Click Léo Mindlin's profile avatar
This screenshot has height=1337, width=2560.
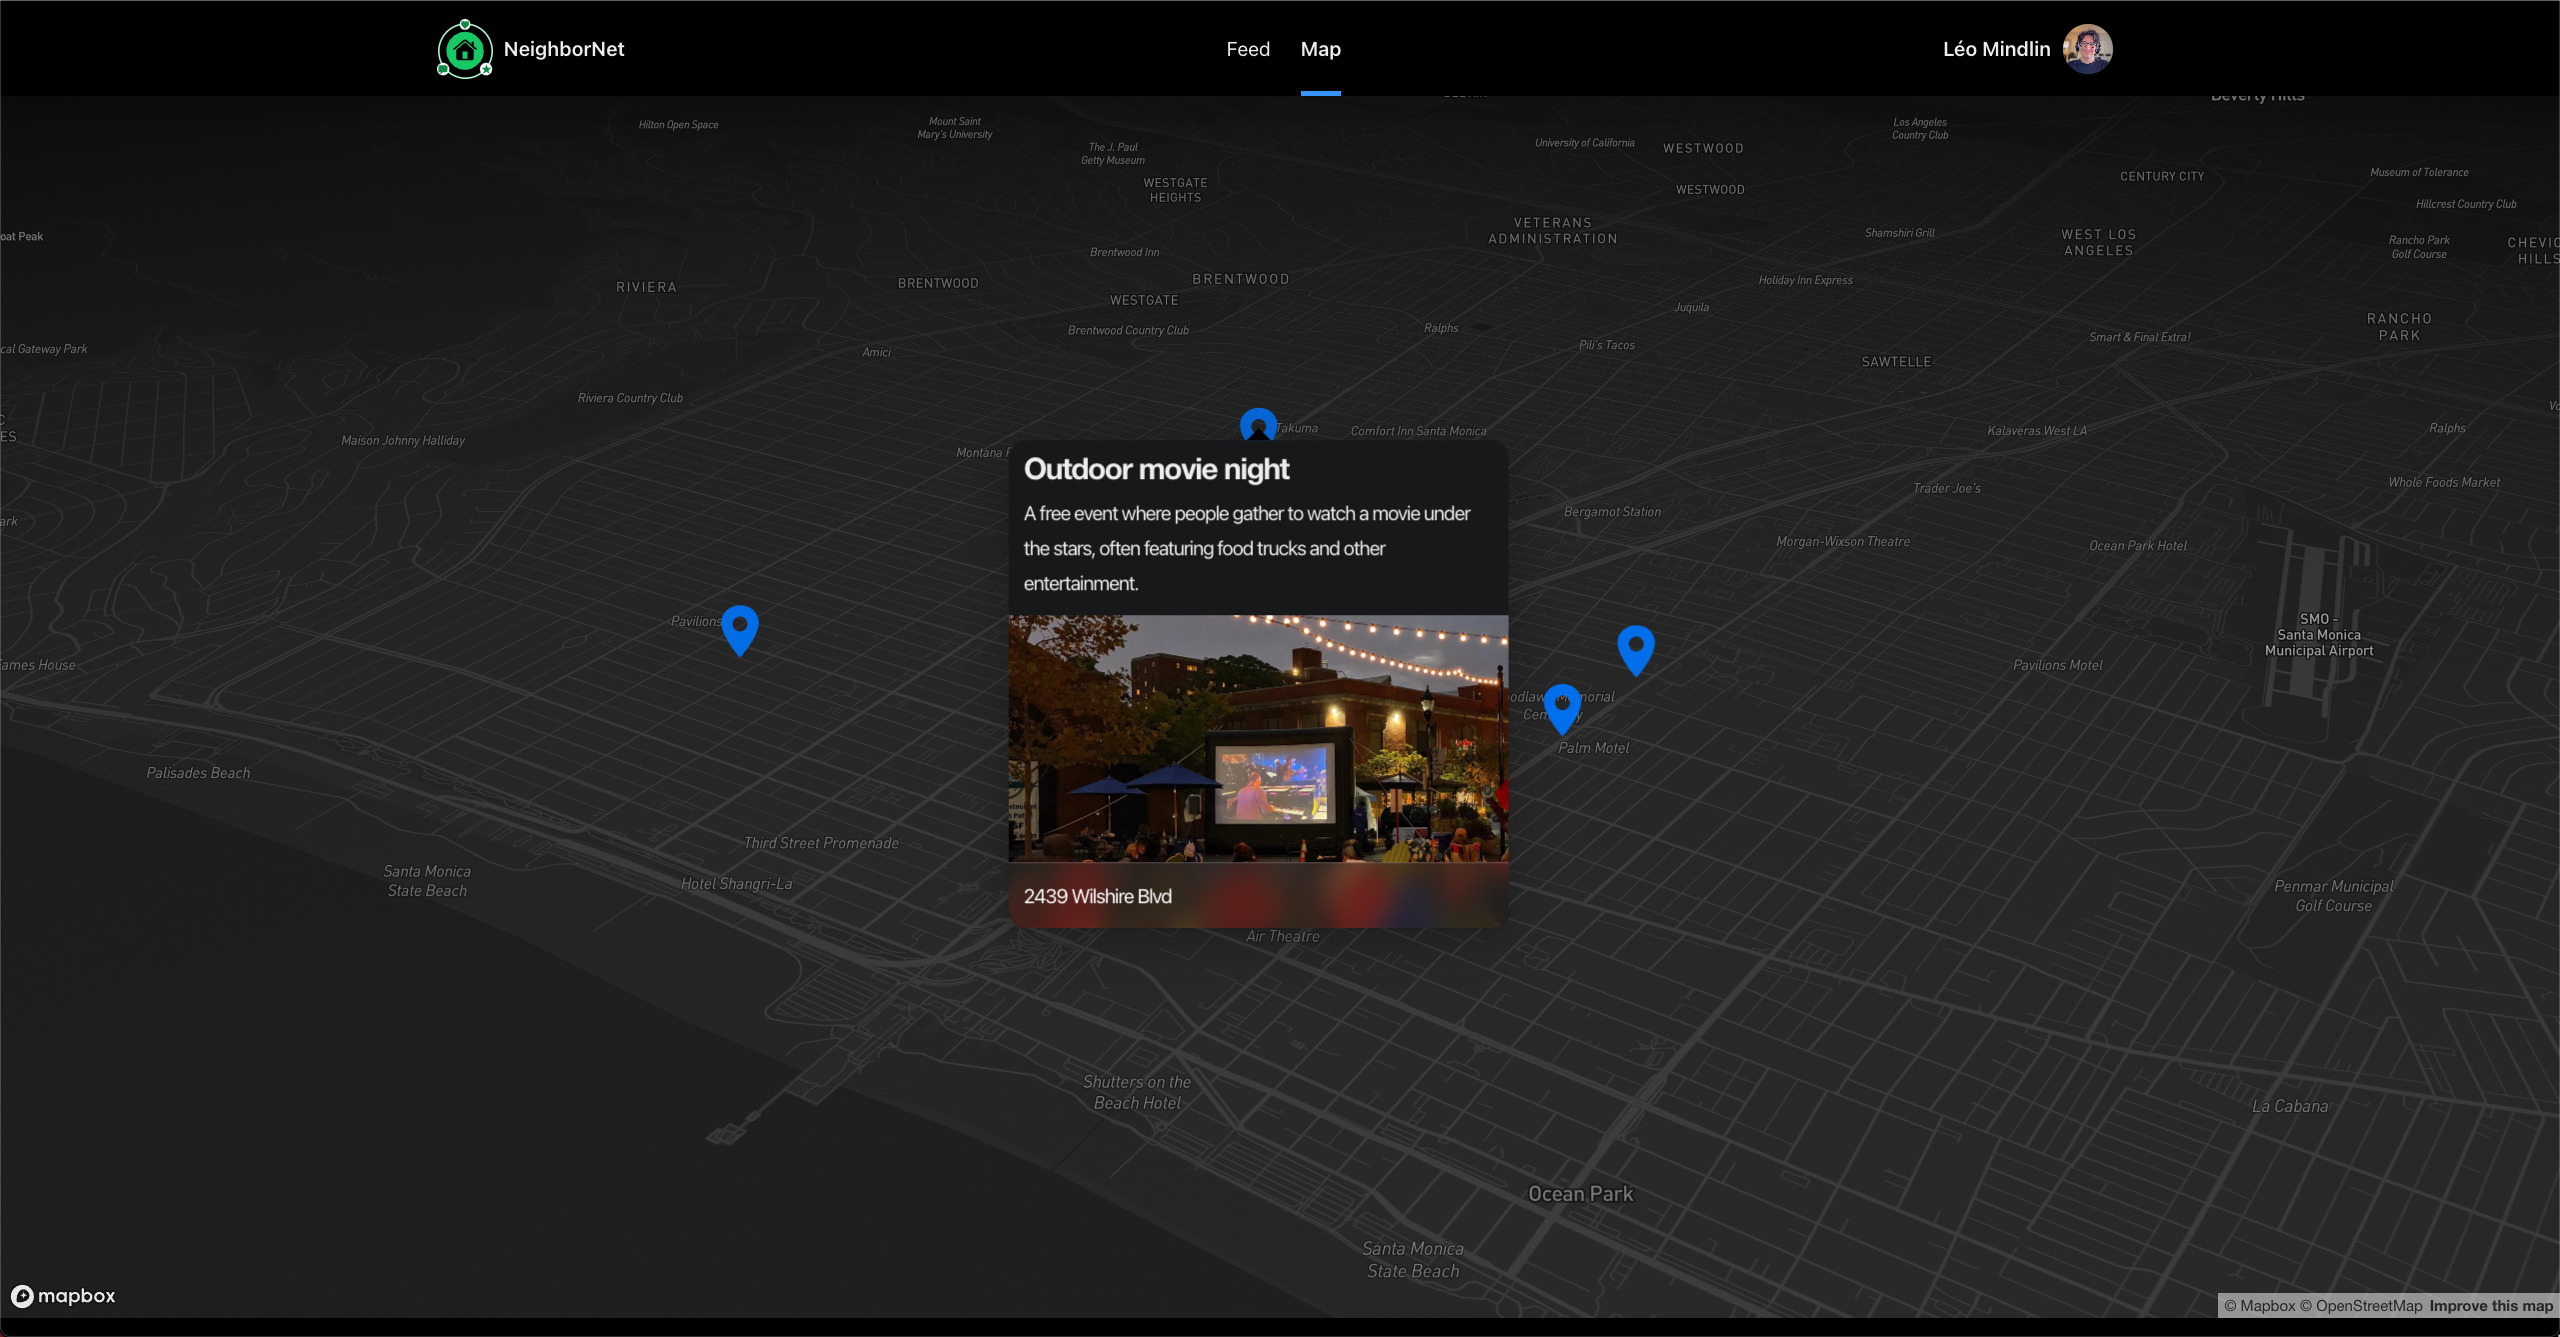(2088, 49)
